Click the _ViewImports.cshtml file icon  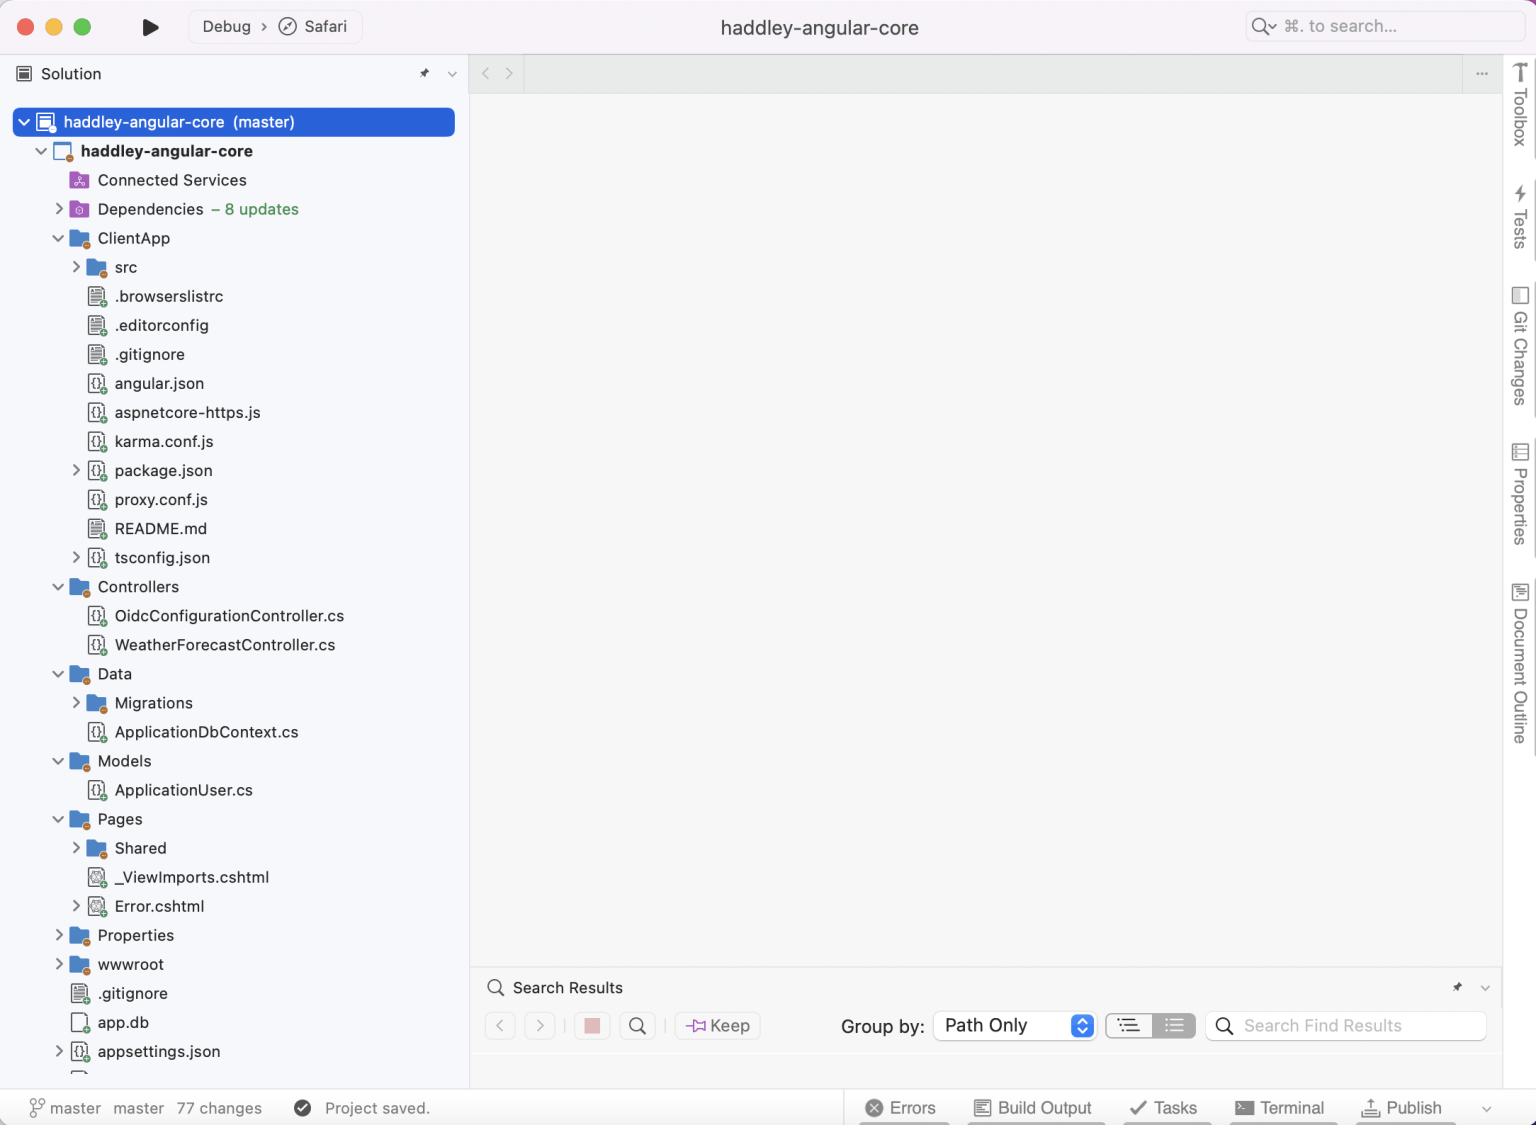click(97, 877)
